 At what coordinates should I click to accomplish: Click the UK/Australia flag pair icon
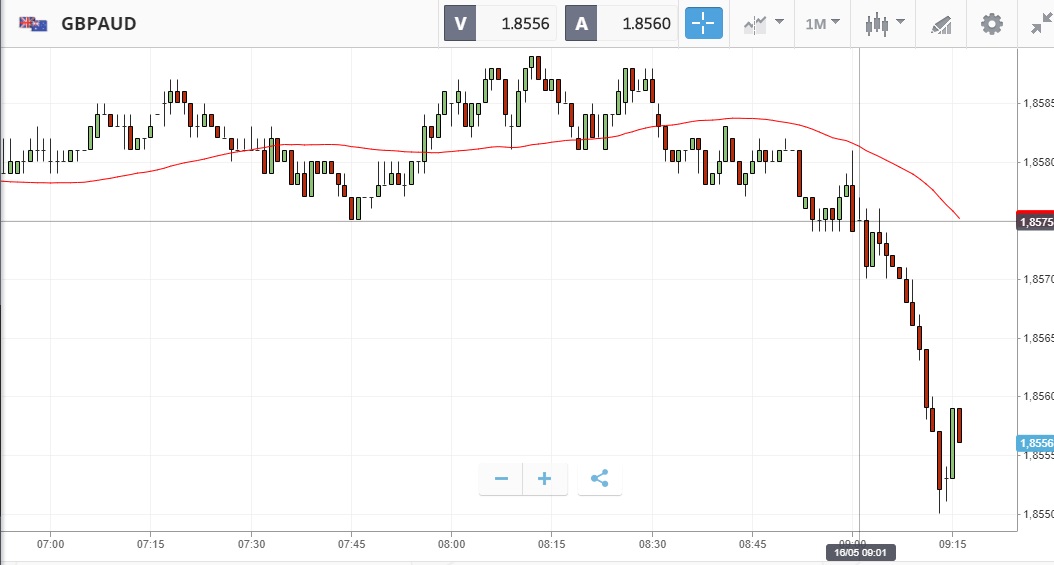(x=33, y=23)
